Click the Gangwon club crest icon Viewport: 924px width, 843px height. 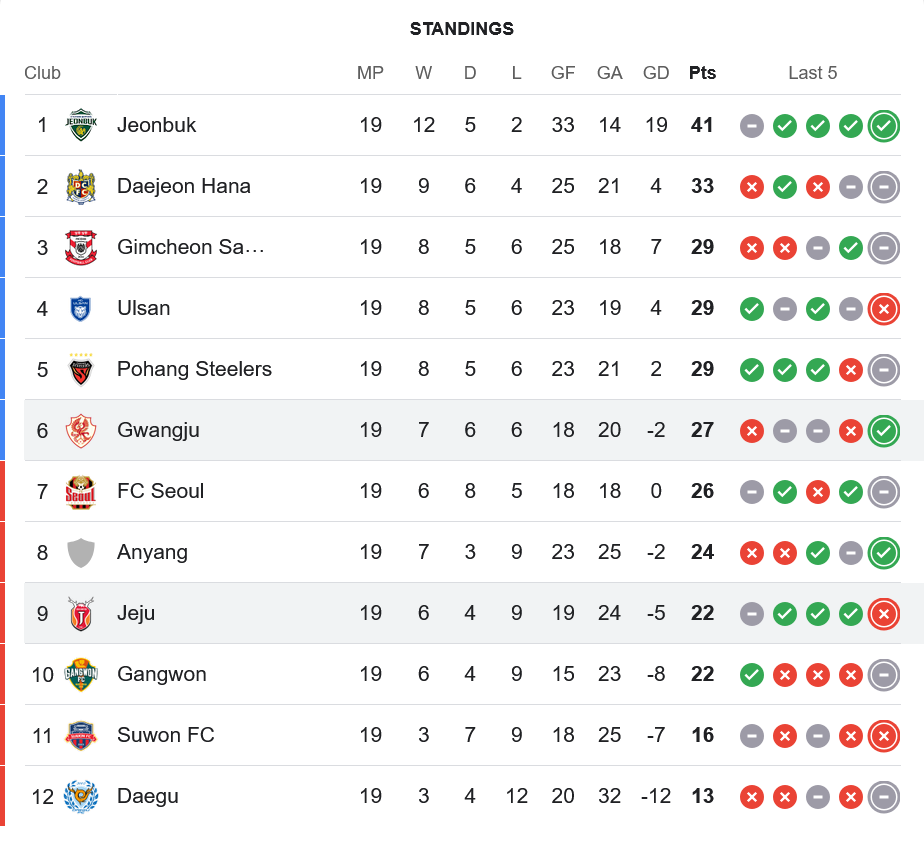[x=80, y=674]
